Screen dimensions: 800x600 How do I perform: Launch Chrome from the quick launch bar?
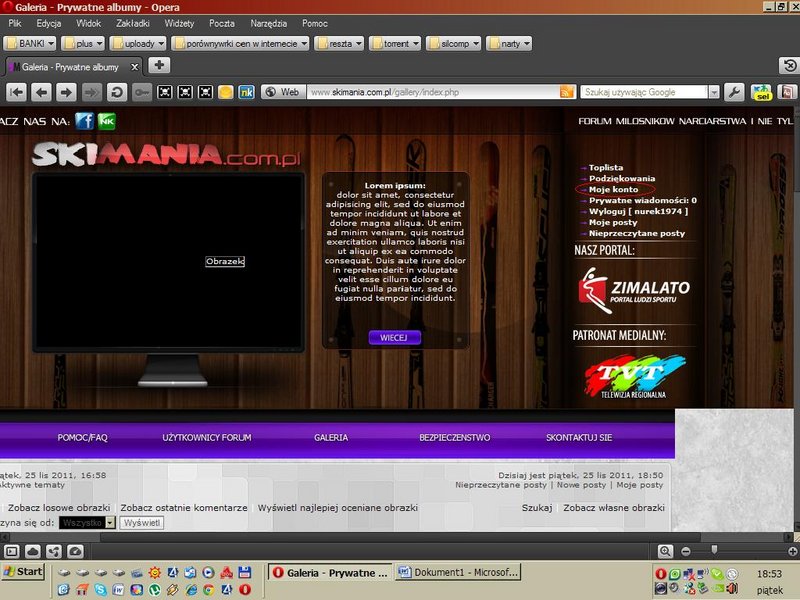tap(209, 590)
